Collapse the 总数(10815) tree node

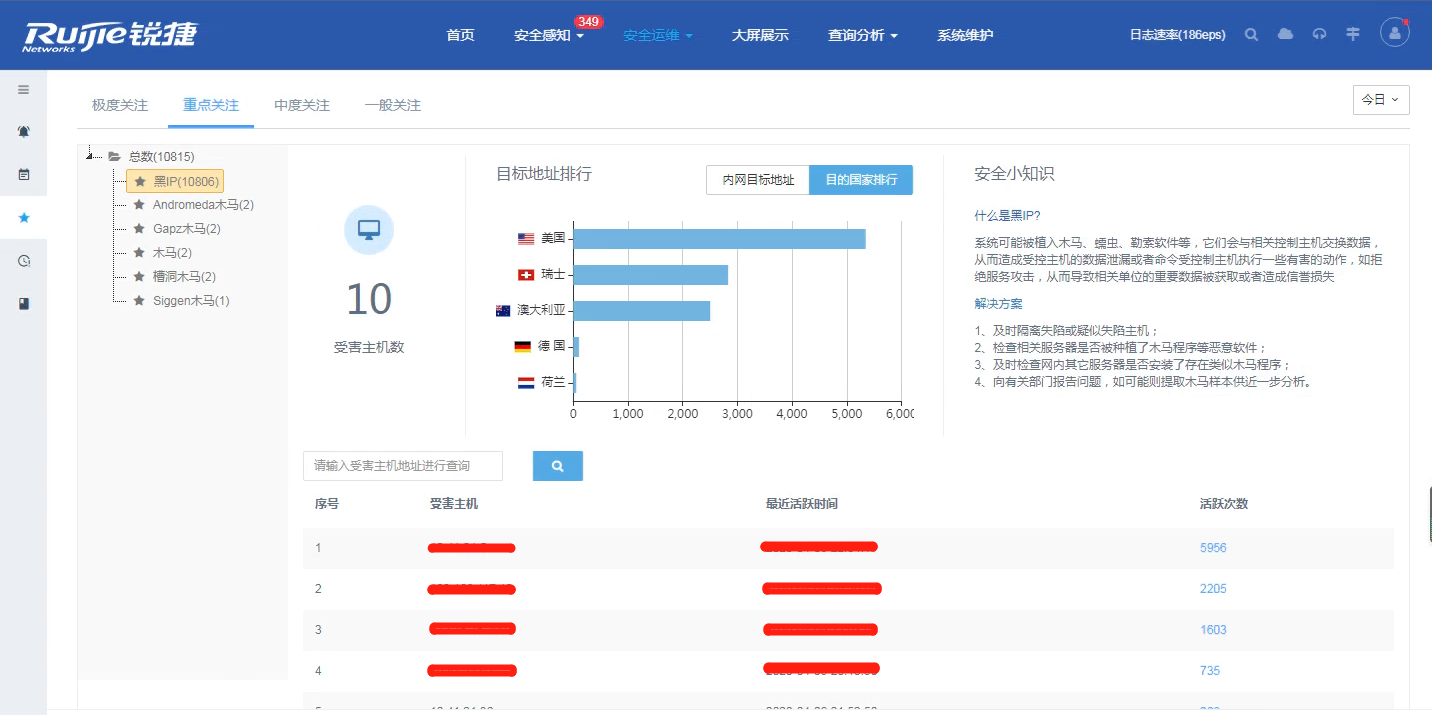pos(92,156)
